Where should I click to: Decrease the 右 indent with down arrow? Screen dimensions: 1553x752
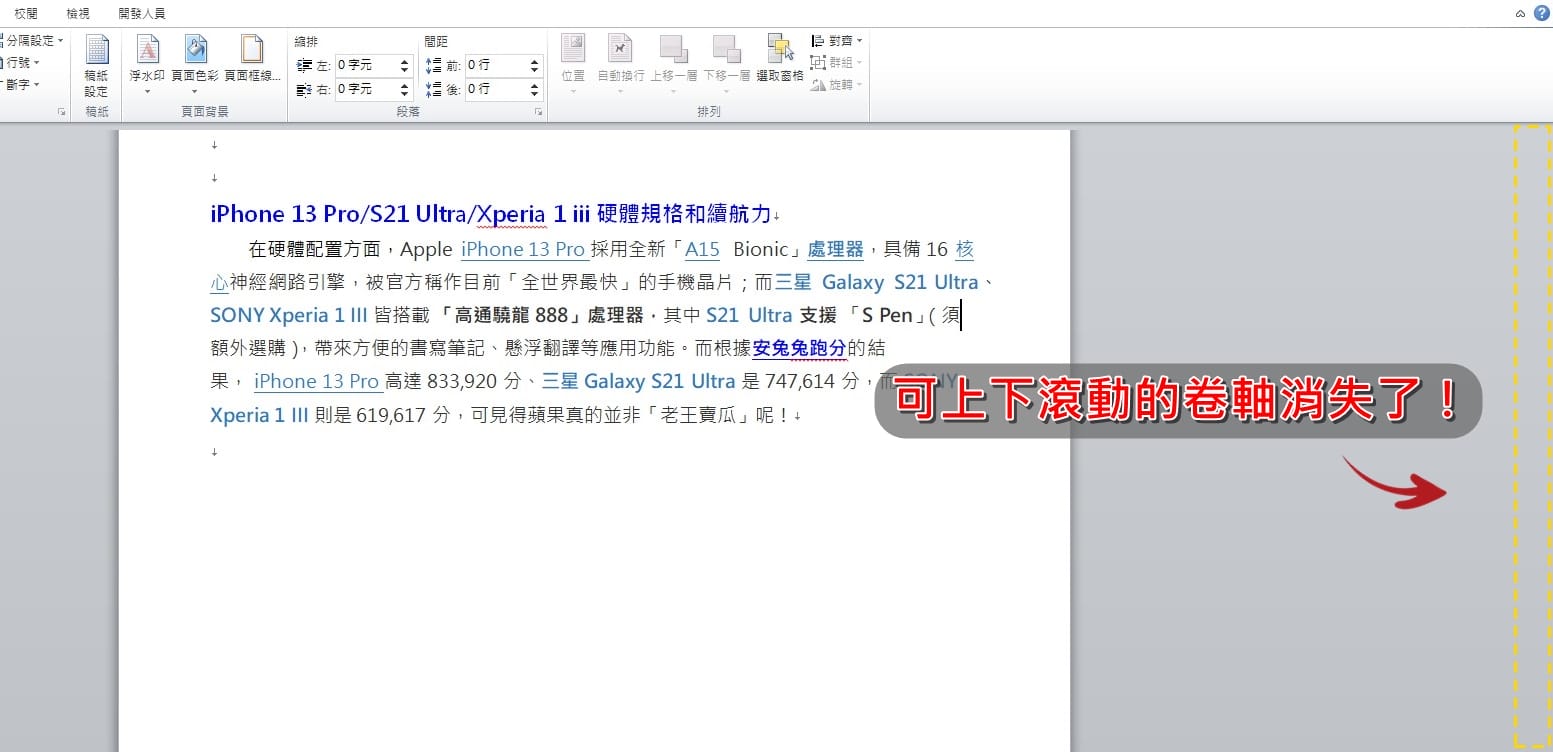[405, 94]
